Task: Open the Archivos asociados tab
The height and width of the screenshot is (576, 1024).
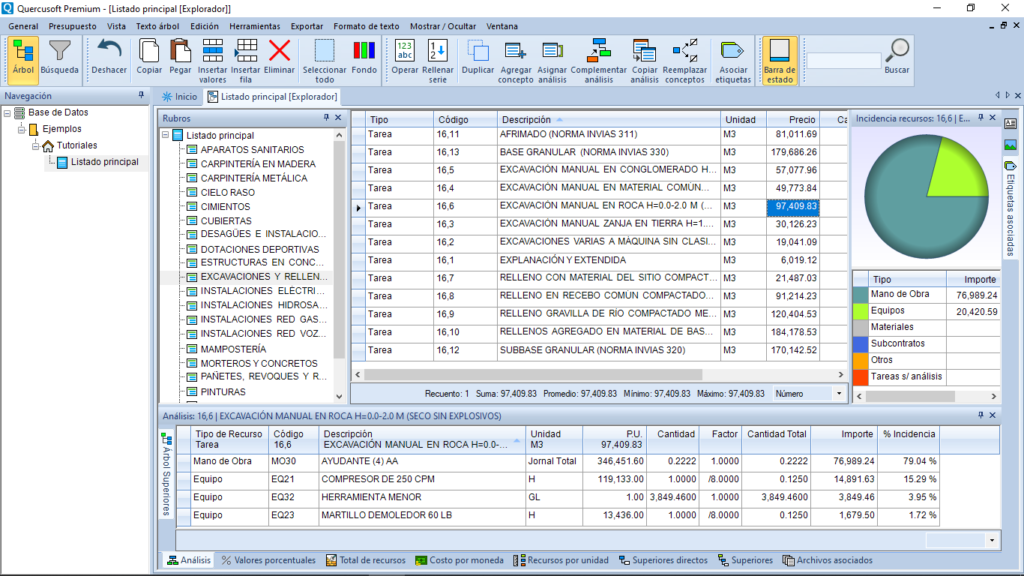Action: [x=827, y=560]
